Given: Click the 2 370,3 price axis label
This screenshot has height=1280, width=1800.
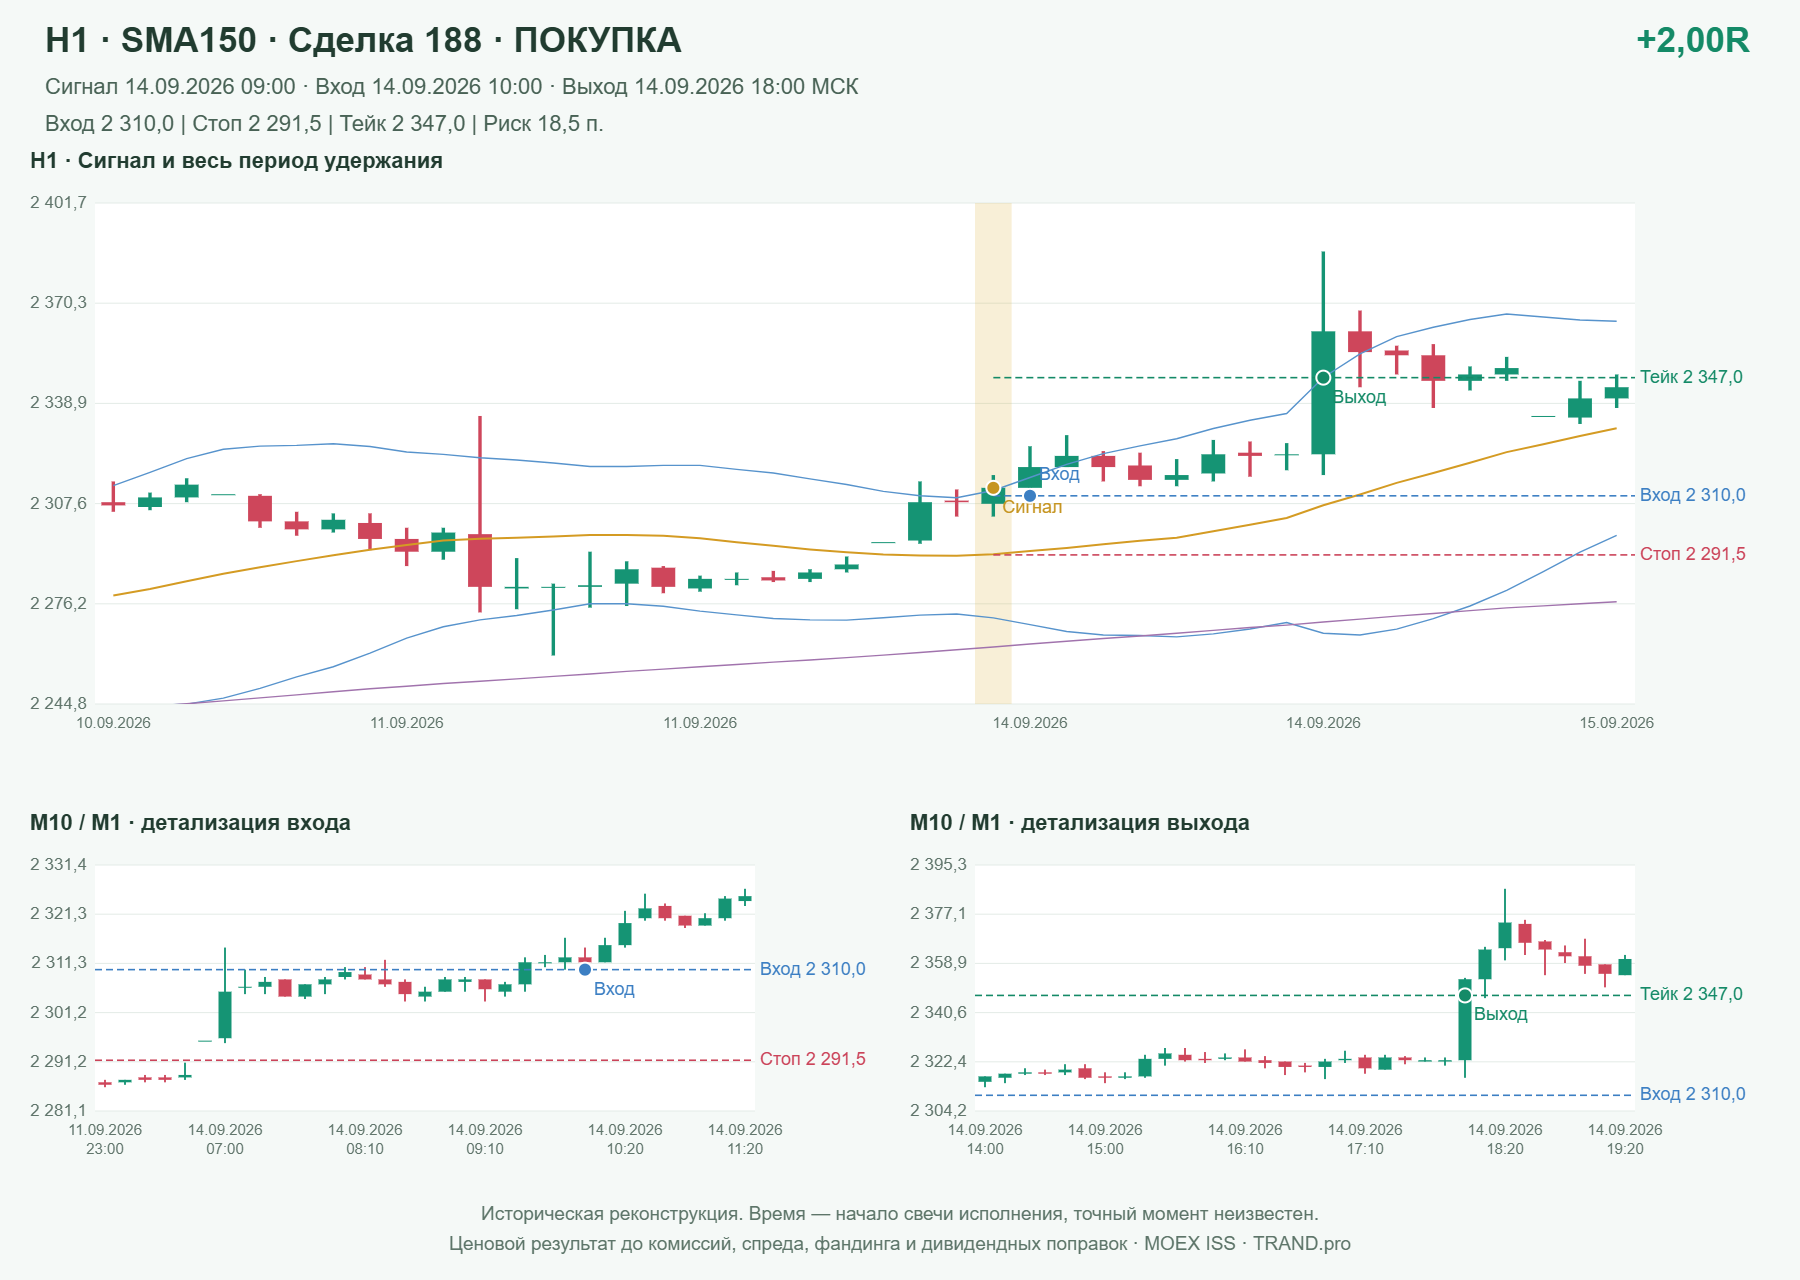Looking at the screenshot, I should click(x=58, y=303).
